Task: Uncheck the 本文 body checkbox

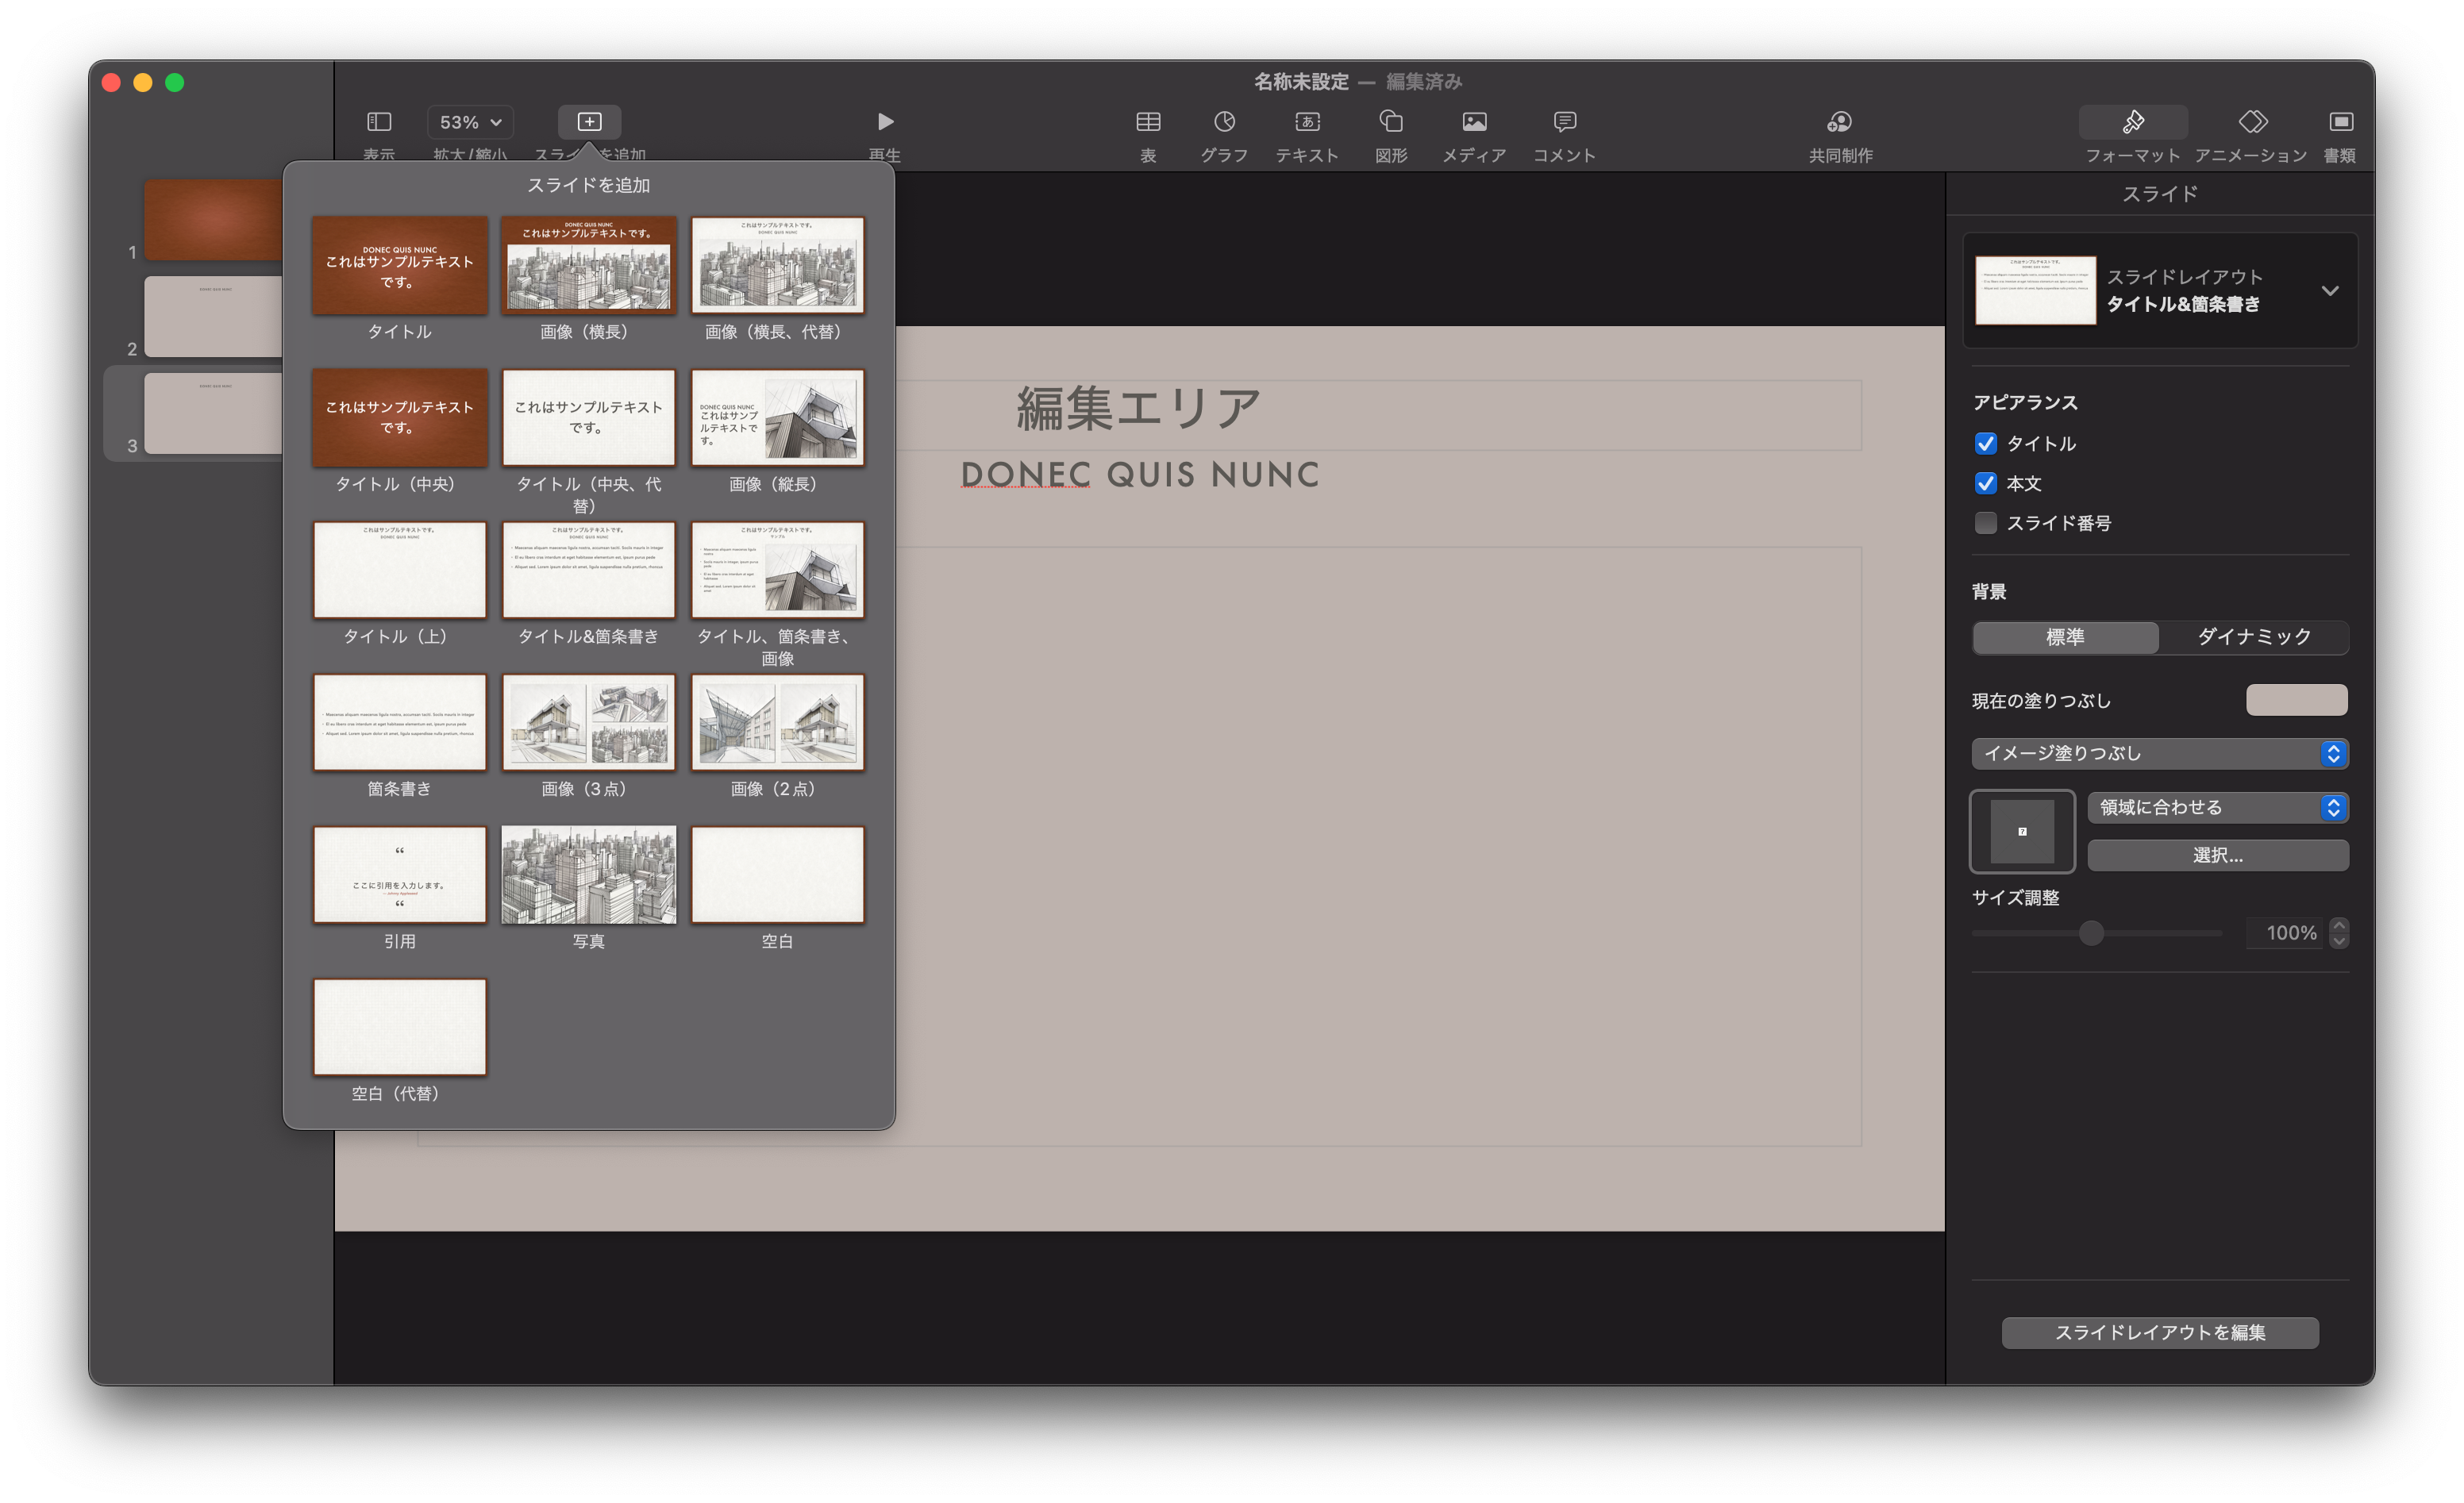Action: 1986,483
